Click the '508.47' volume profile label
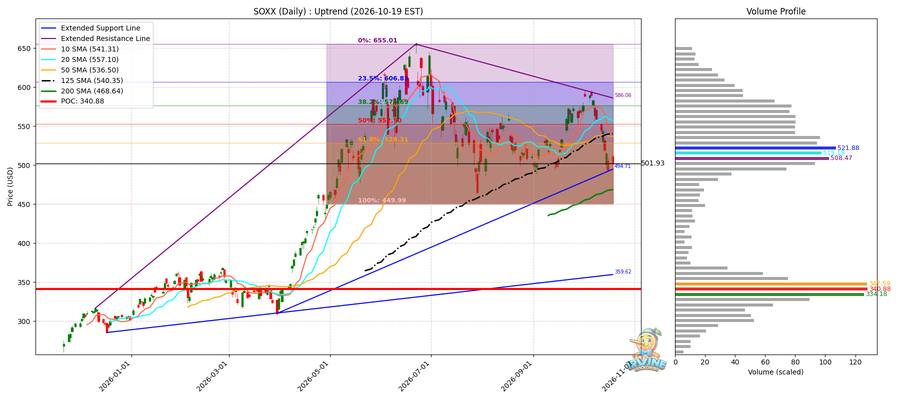900x400 pixels. click(841, 157)
